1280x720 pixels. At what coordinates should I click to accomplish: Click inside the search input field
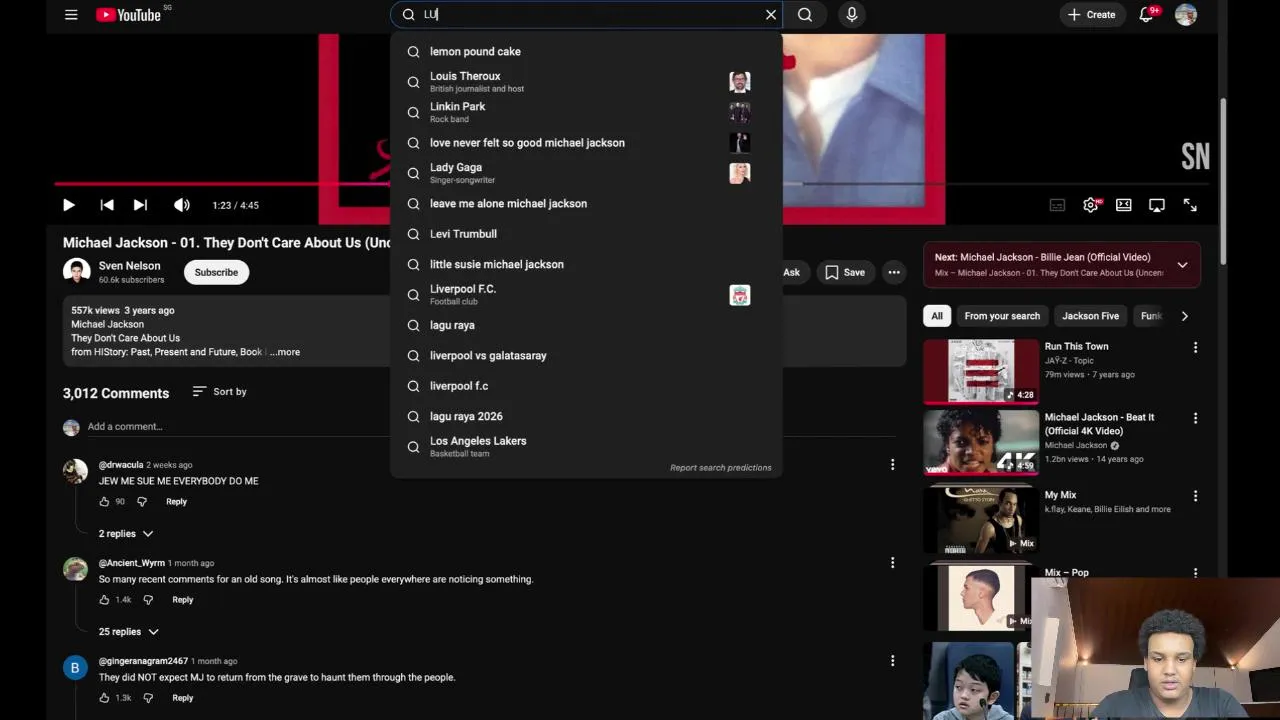click(585, 15)
